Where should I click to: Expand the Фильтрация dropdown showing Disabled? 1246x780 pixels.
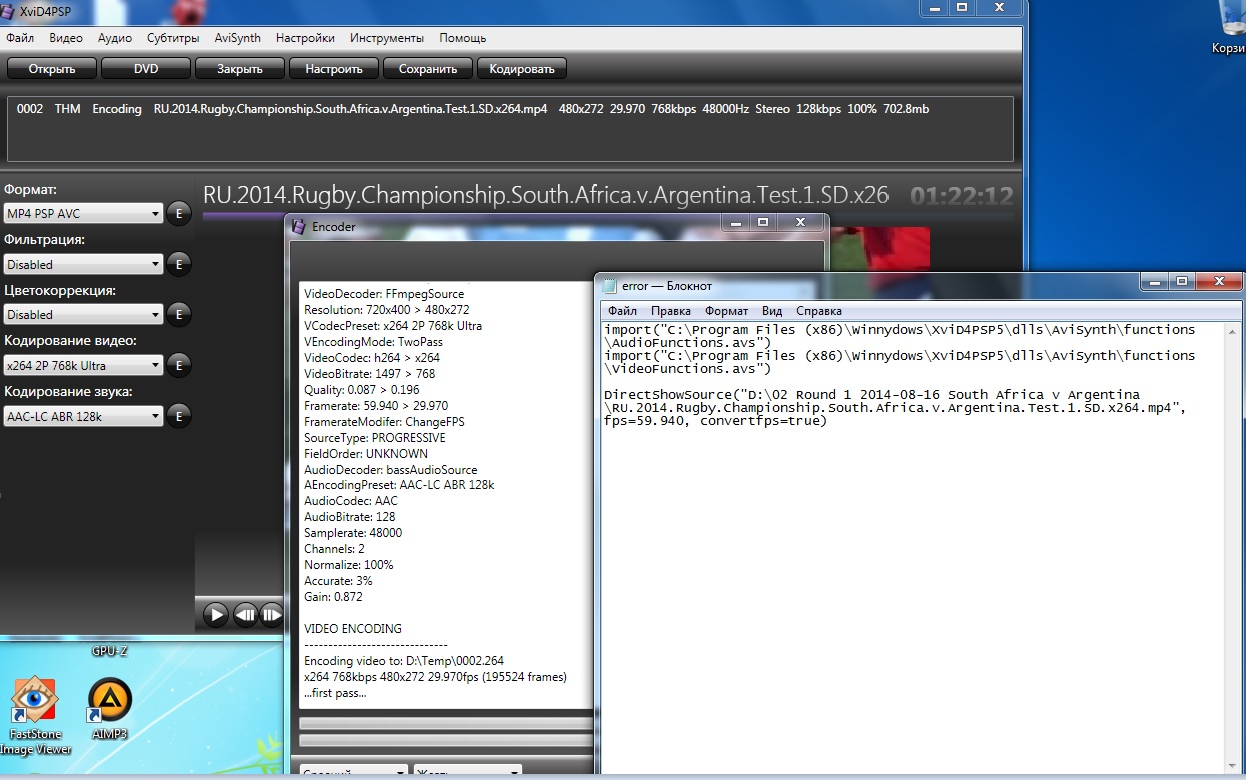(x=83, y=265)
